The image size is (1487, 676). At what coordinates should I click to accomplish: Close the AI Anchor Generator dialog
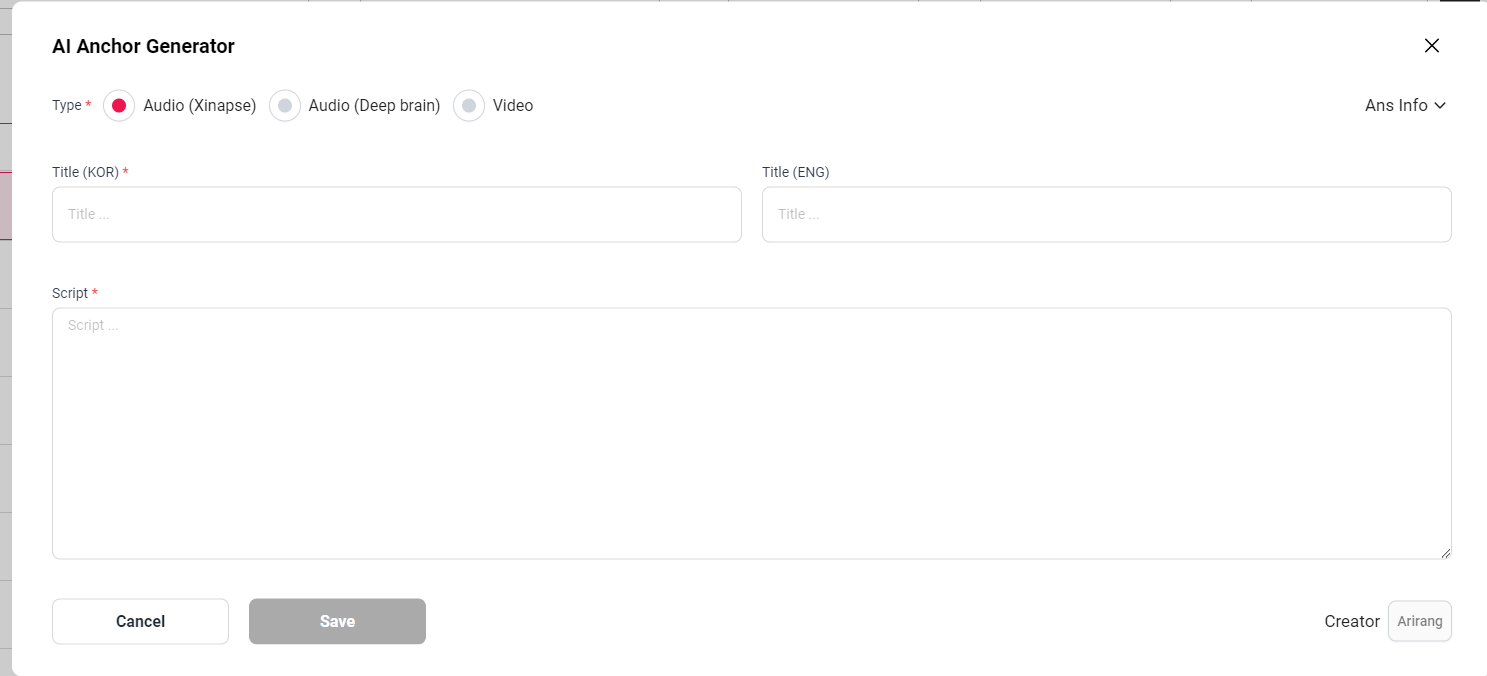[x=1431, y=46]
